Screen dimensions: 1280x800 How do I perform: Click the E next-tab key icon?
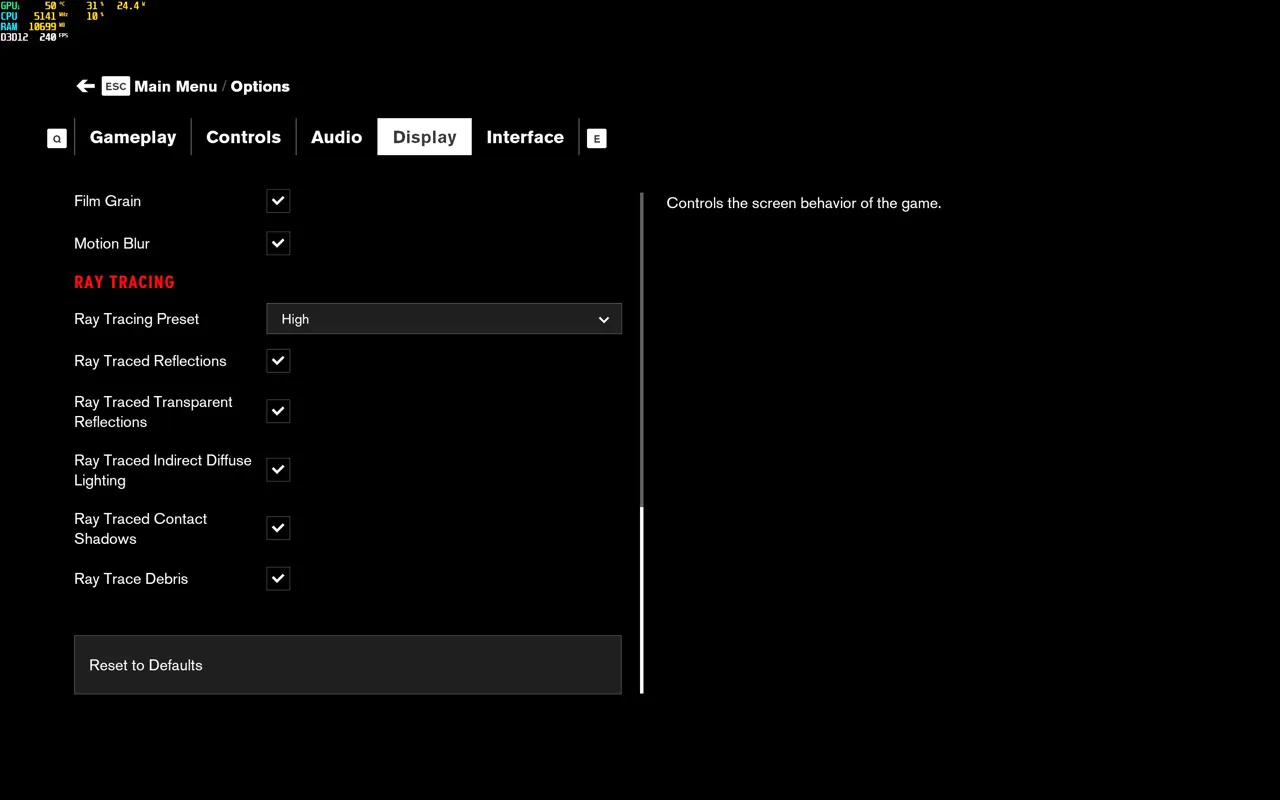(x=596, y=138)
